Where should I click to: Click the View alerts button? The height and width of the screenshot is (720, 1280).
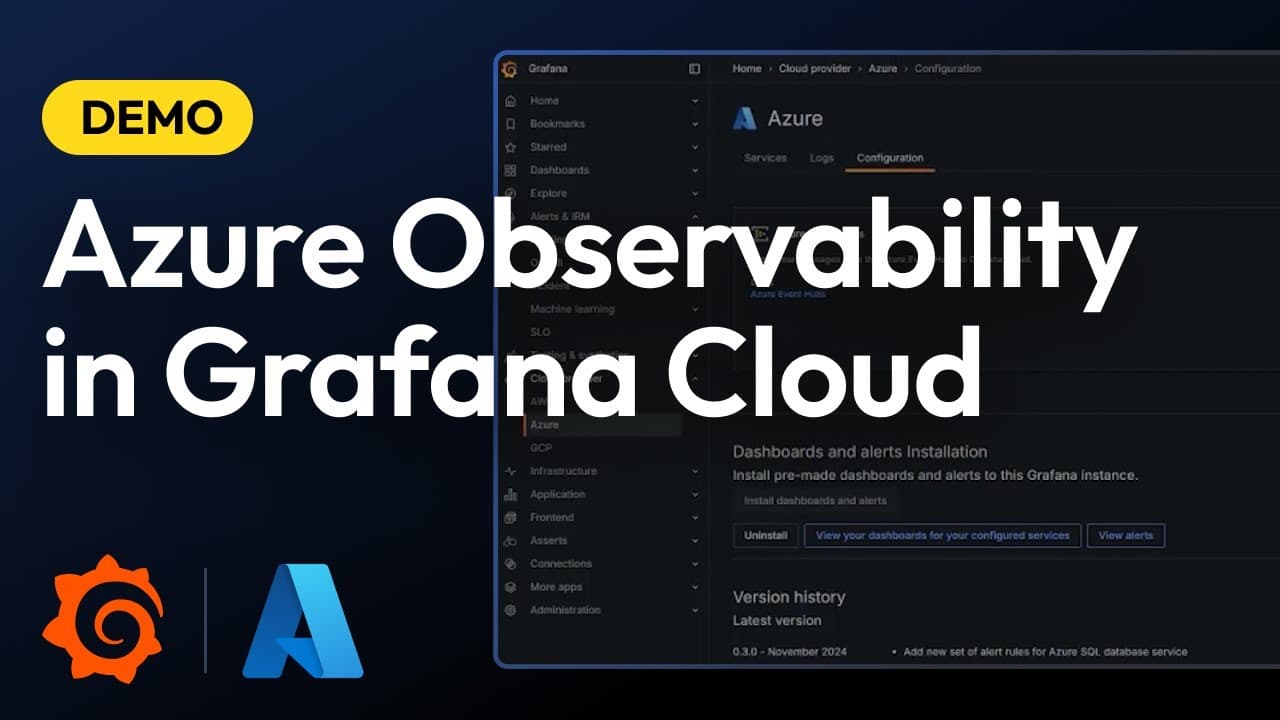1126,536
